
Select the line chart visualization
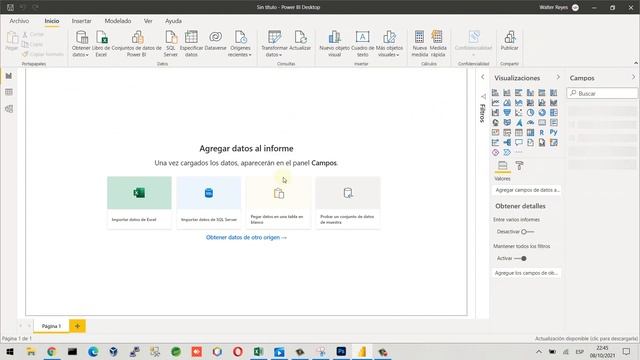tap(495, 102)
